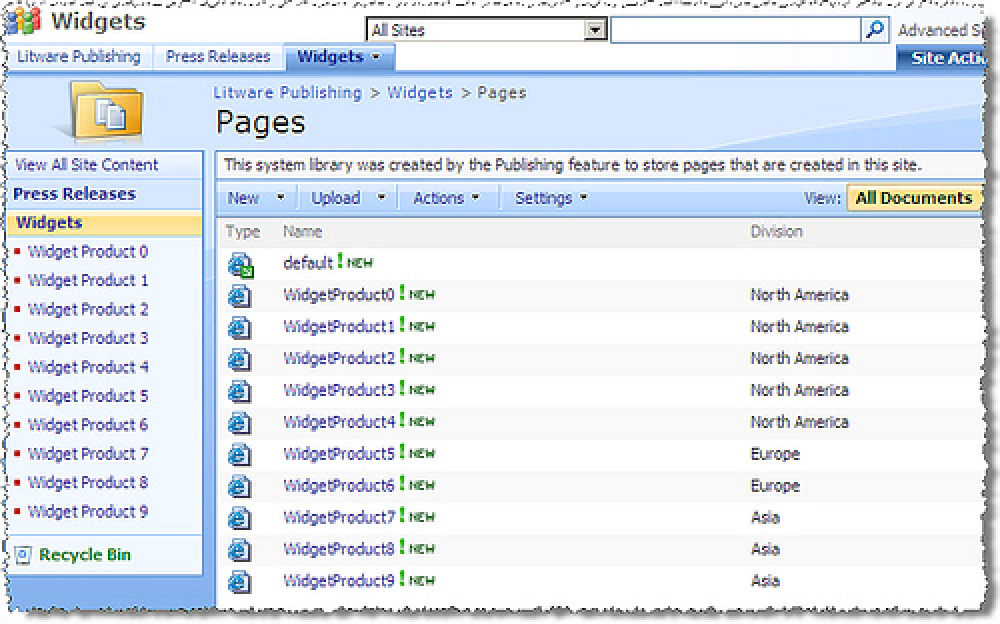Click the Recycle Bin icon

pyautogui.click(x=23, y=555)
